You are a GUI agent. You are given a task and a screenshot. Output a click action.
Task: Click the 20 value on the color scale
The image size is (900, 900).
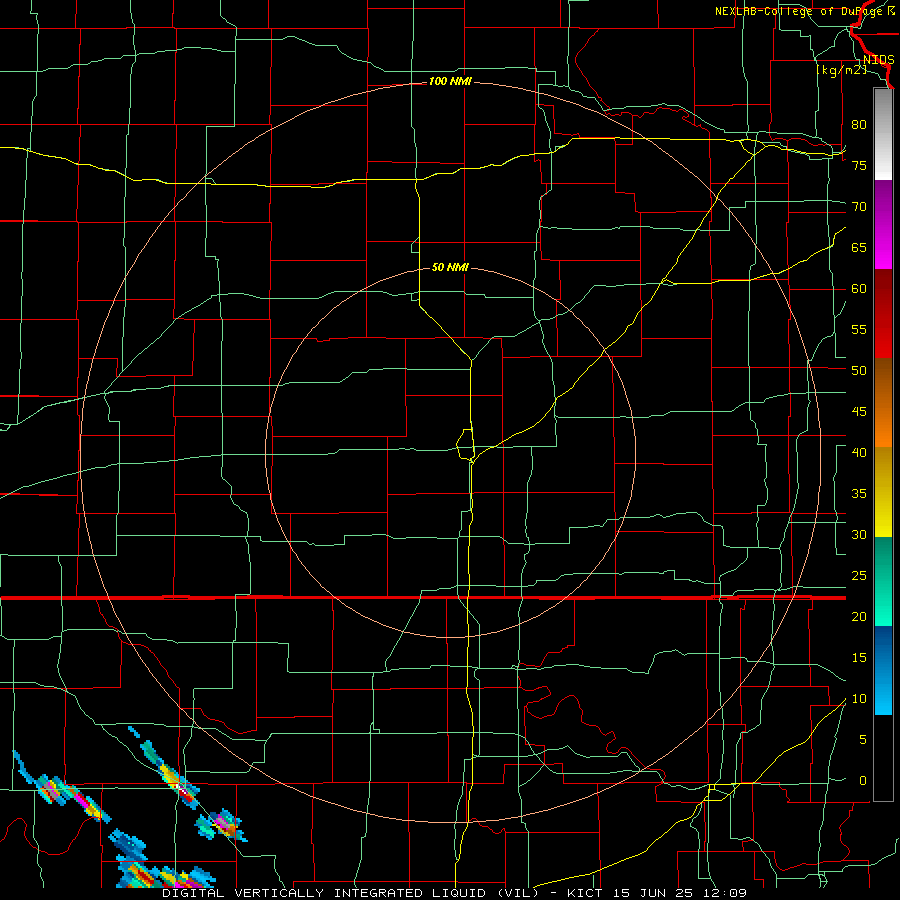pyautogui.click(x=859, y=616)
